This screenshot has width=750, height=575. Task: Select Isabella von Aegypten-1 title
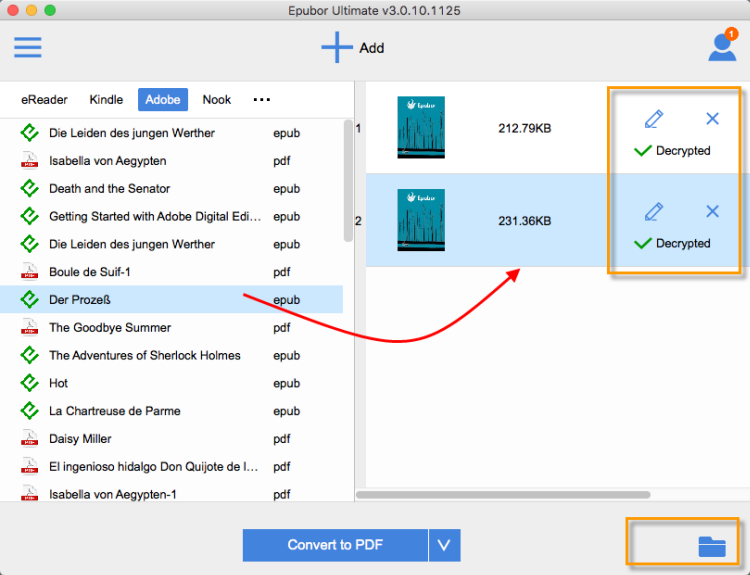(113, 494)
